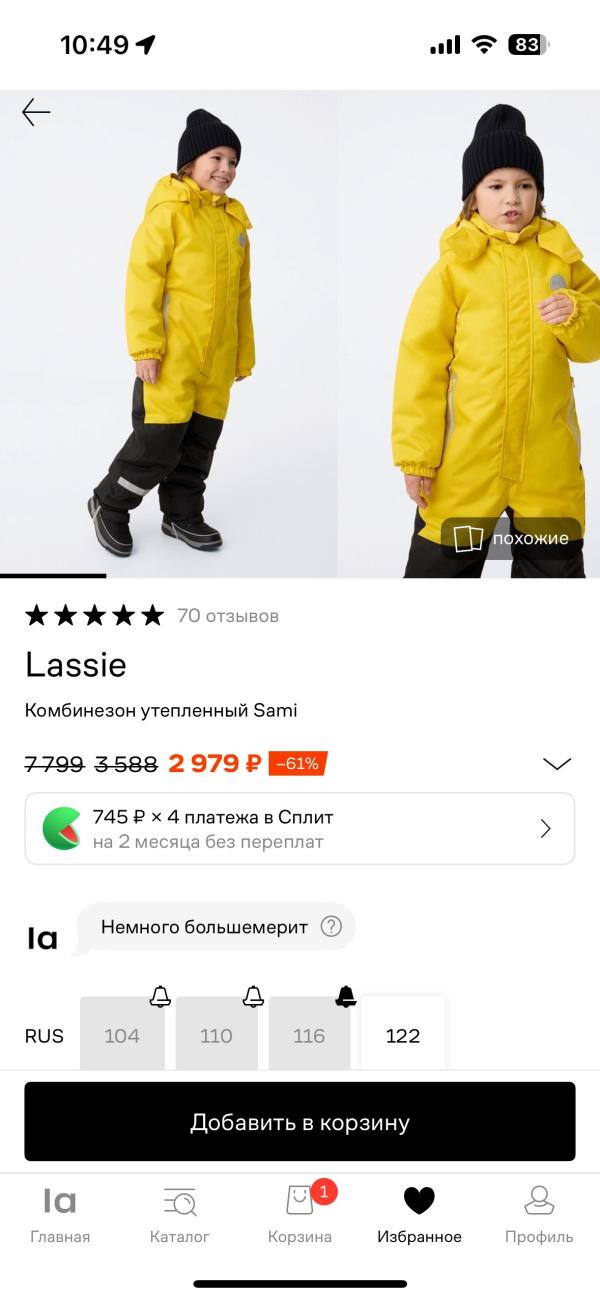The height and width of the screenshot is (1300, 600).
Task: Disable active bell for size 116
Action: click(346, 996)
